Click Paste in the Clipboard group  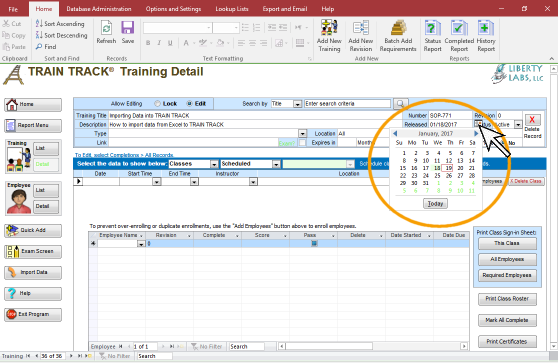pyautogui.click(x=14, y=47)
